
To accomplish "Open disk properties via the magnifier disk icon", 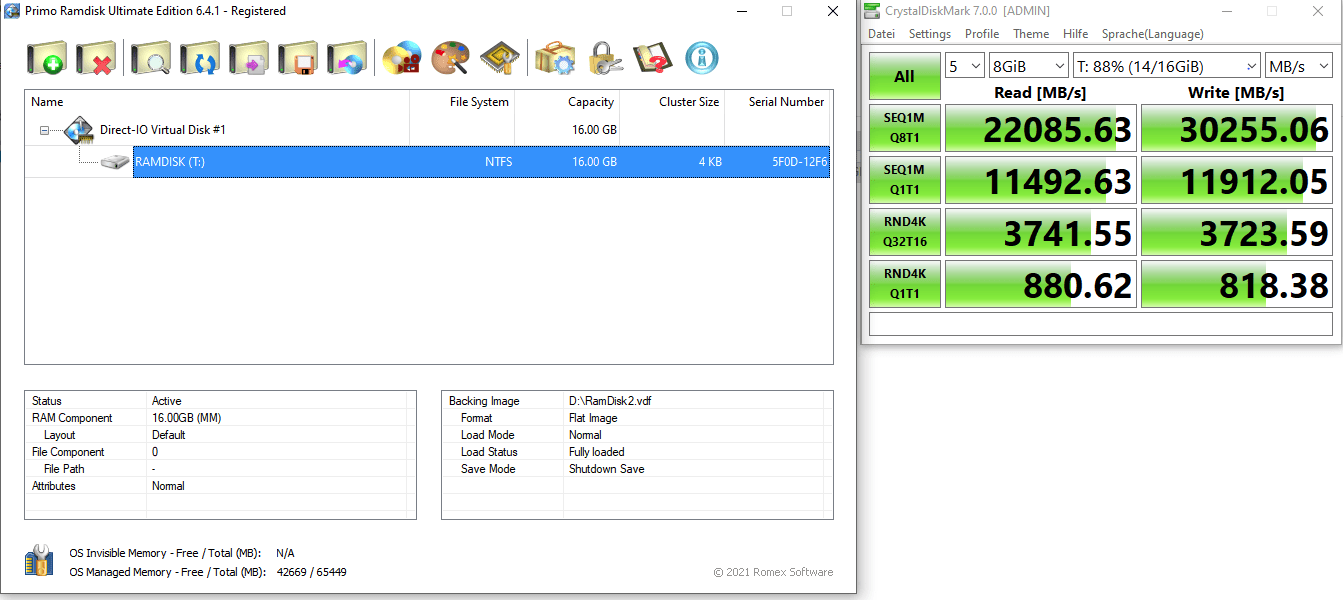I will pyautogui.click(x=150, y=59).
